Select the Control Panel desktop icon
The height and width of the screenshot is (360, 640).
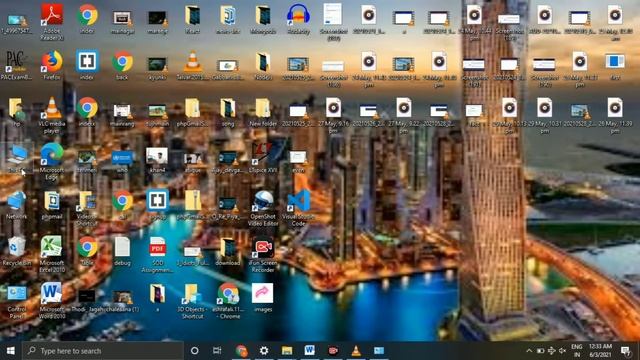[17, 301]
